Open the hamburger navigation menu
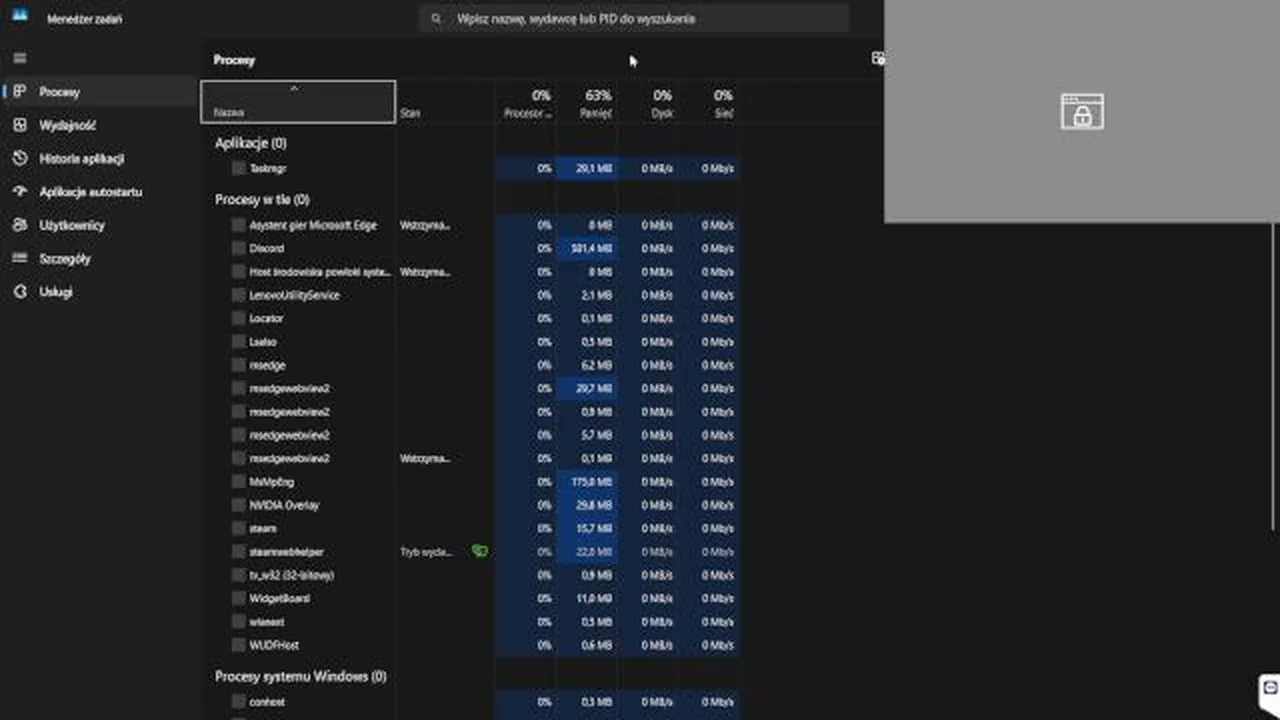 click(20, 58)
